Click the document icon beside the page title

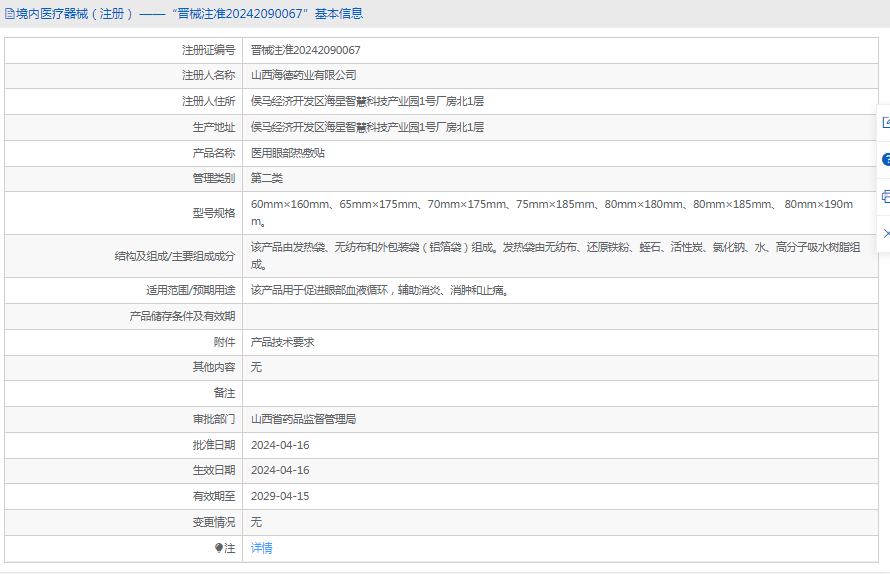[10, 14]
